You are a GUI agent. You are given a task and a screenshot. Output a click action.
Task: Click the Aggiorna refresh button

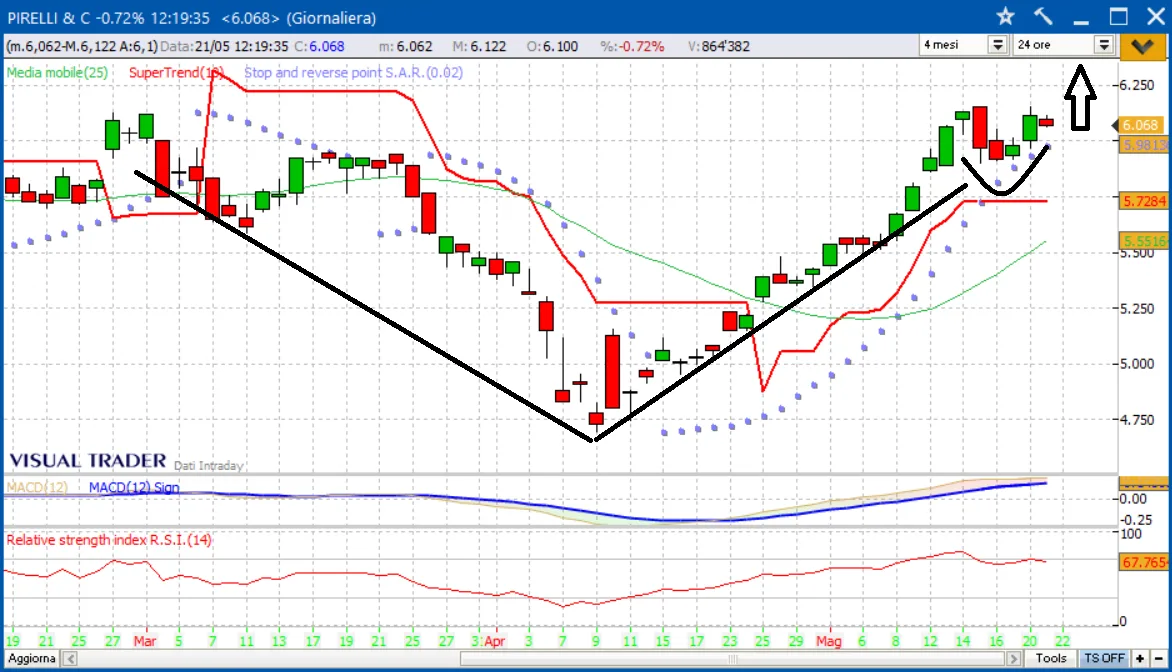[x=31, y=659]
